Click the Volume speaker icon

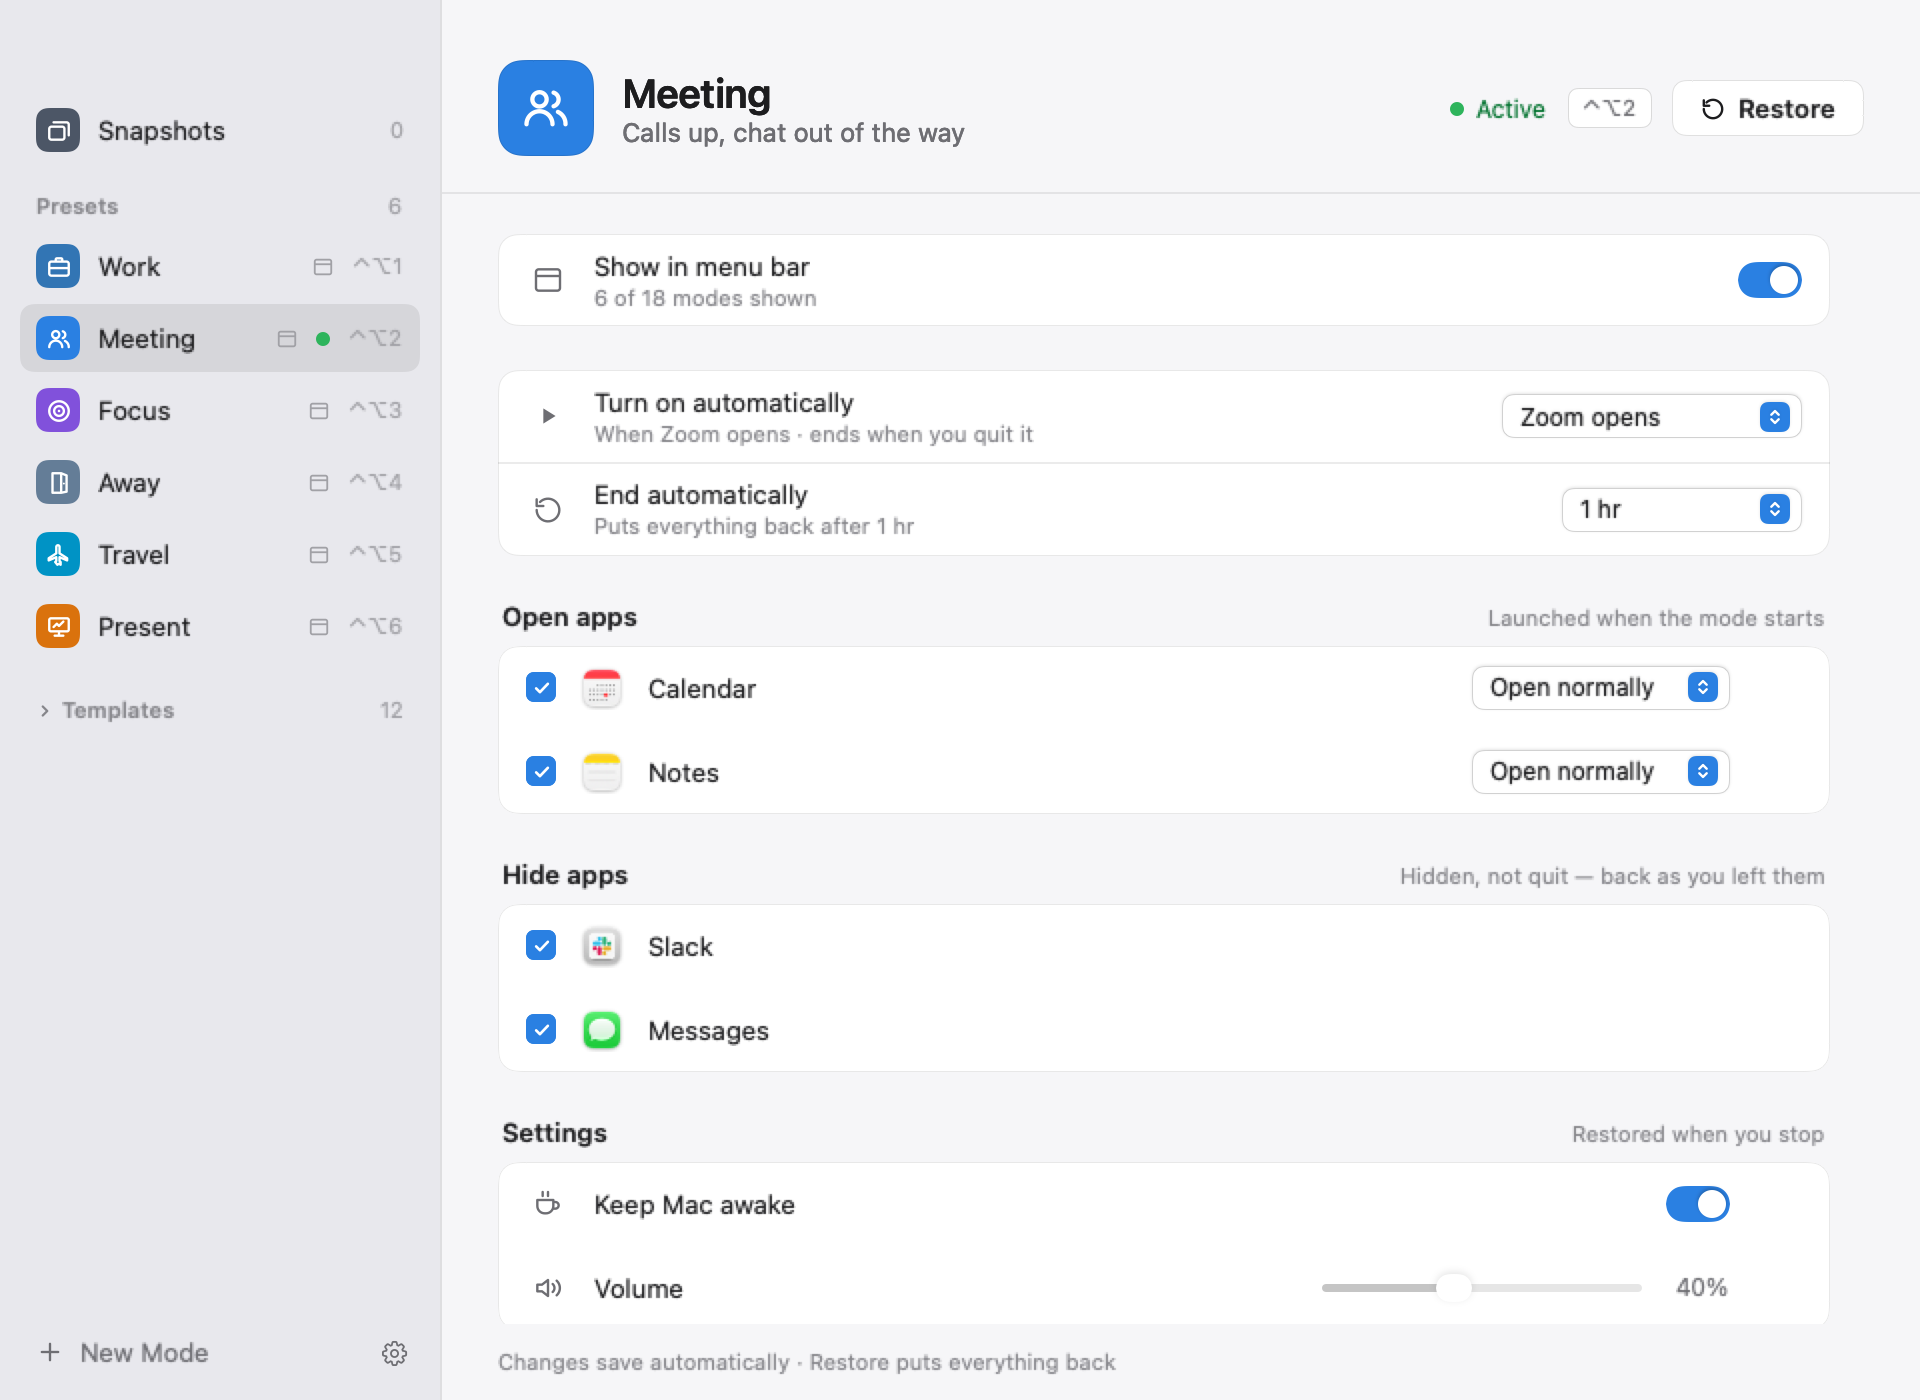548,1288
